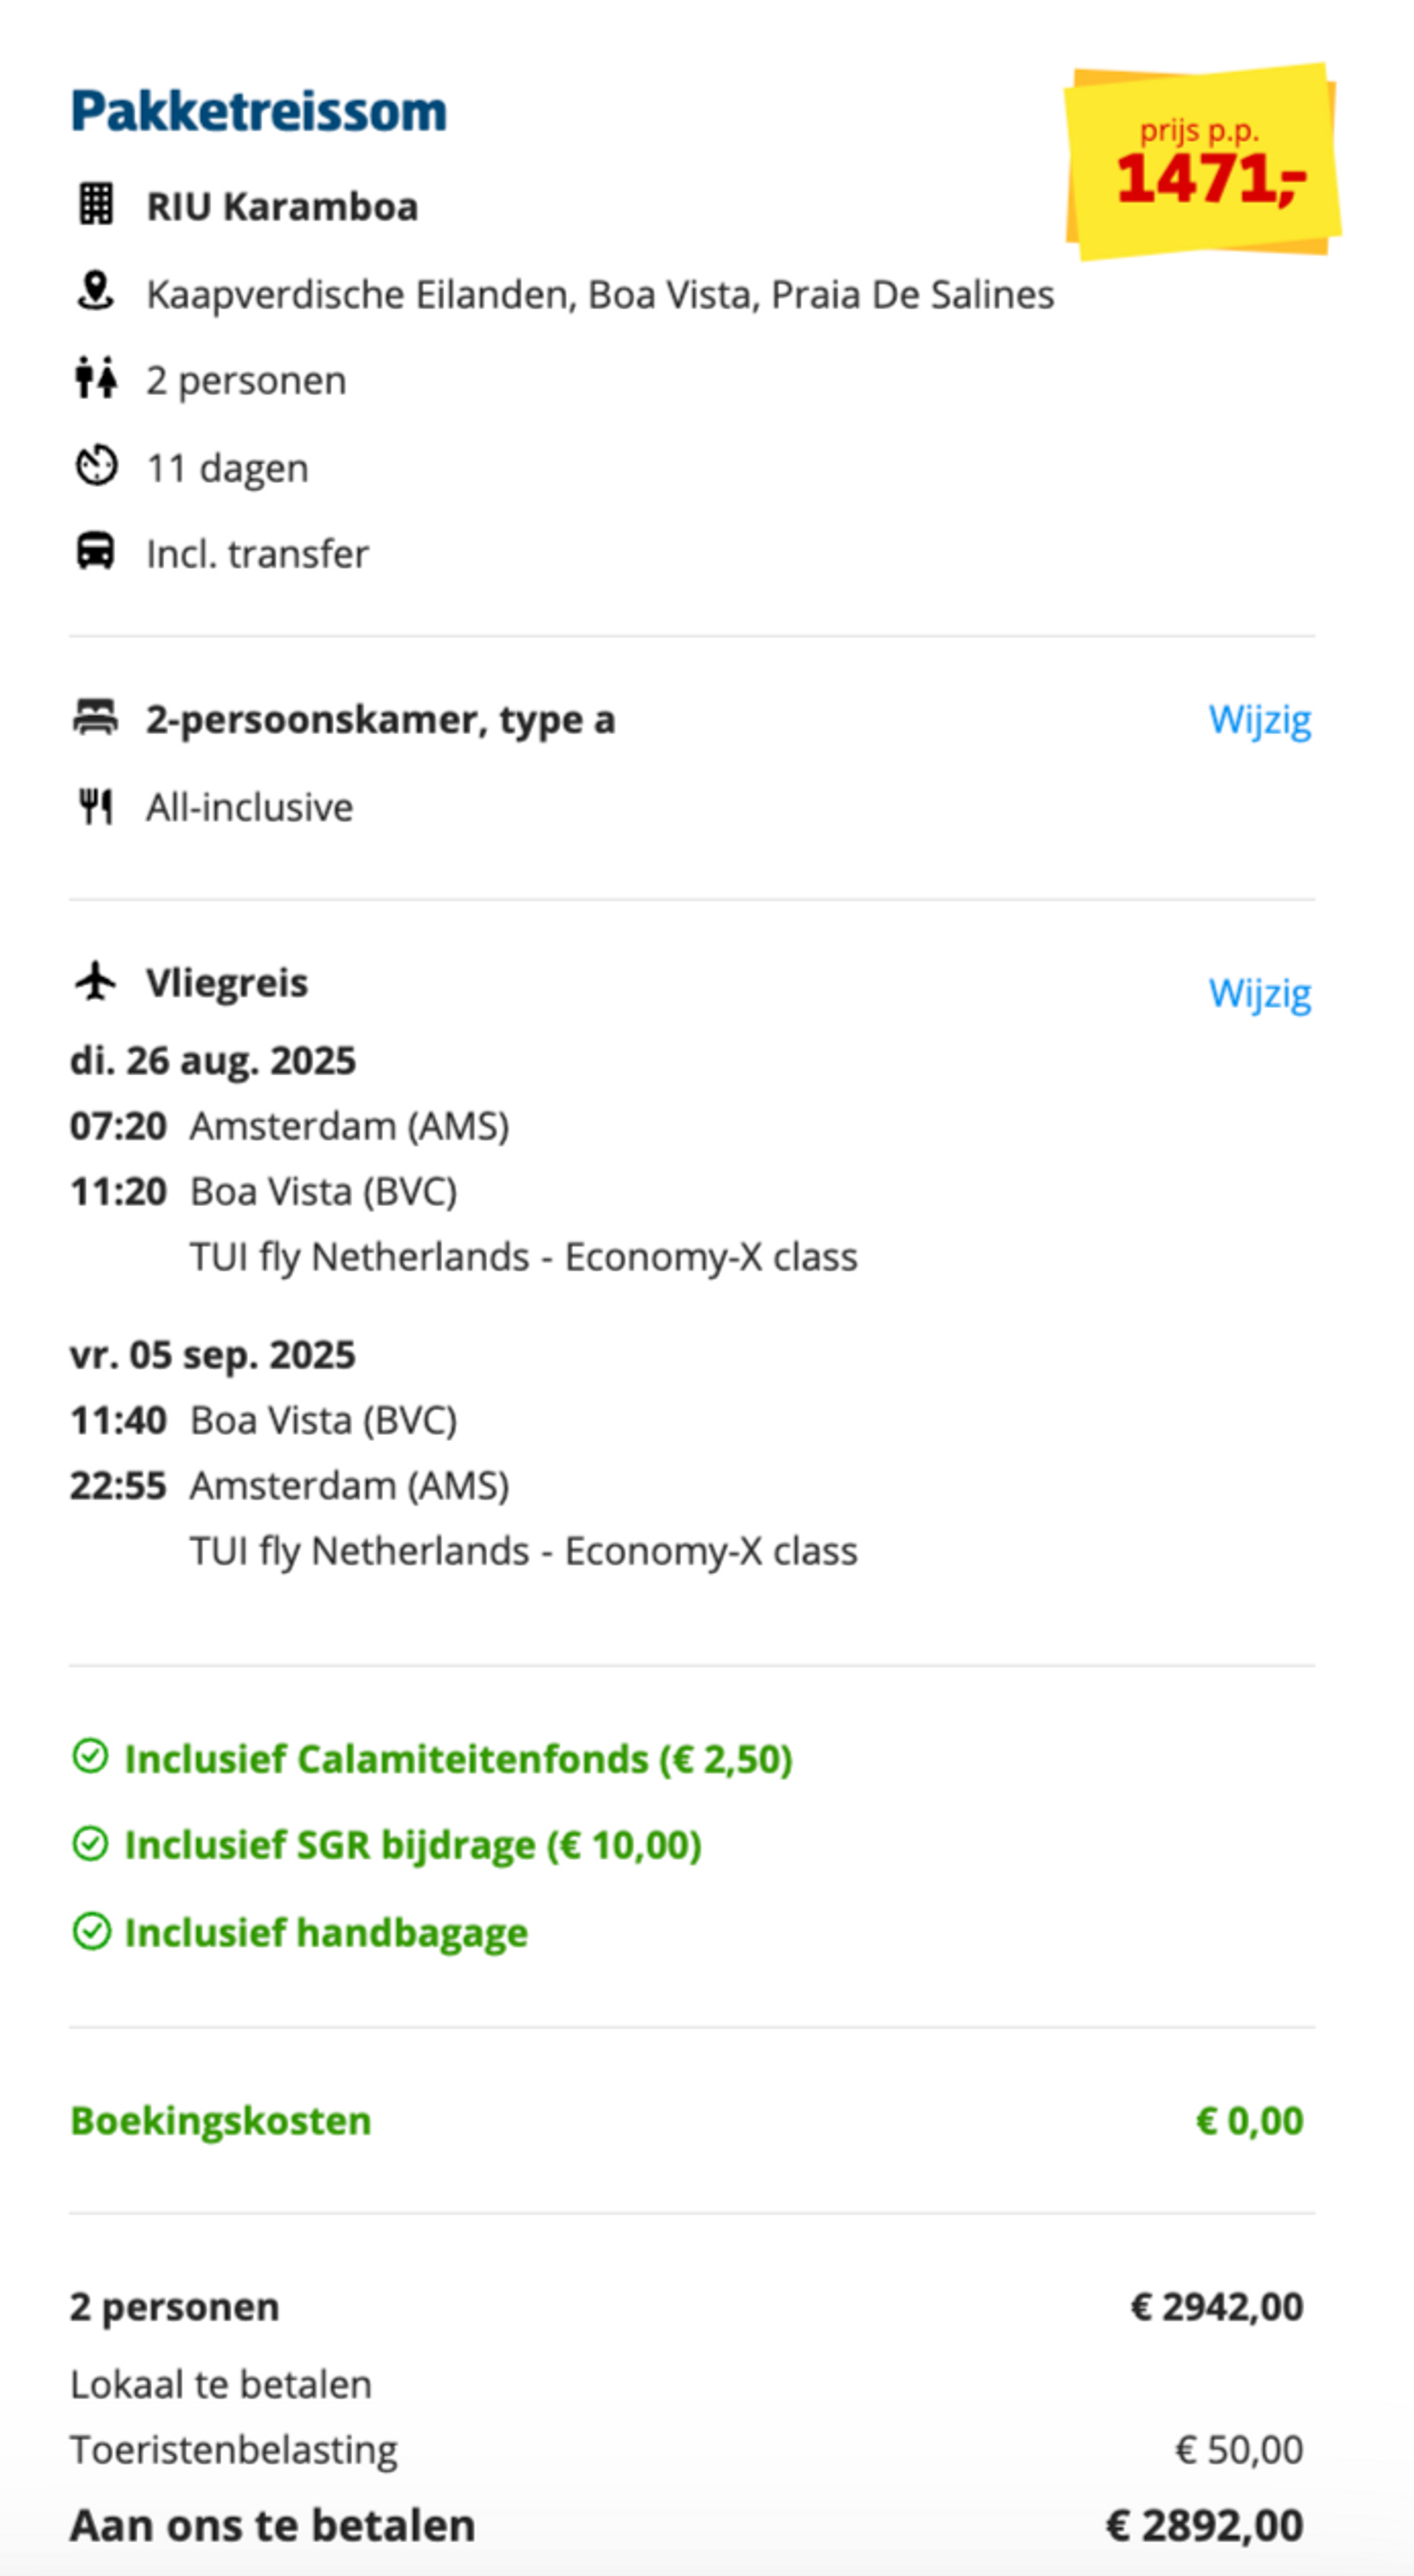The width and height of the screenshot is (1414, 2576).
Task: Click the checkmark beside Inclusief handbagage
Action: coord(91,1931)
